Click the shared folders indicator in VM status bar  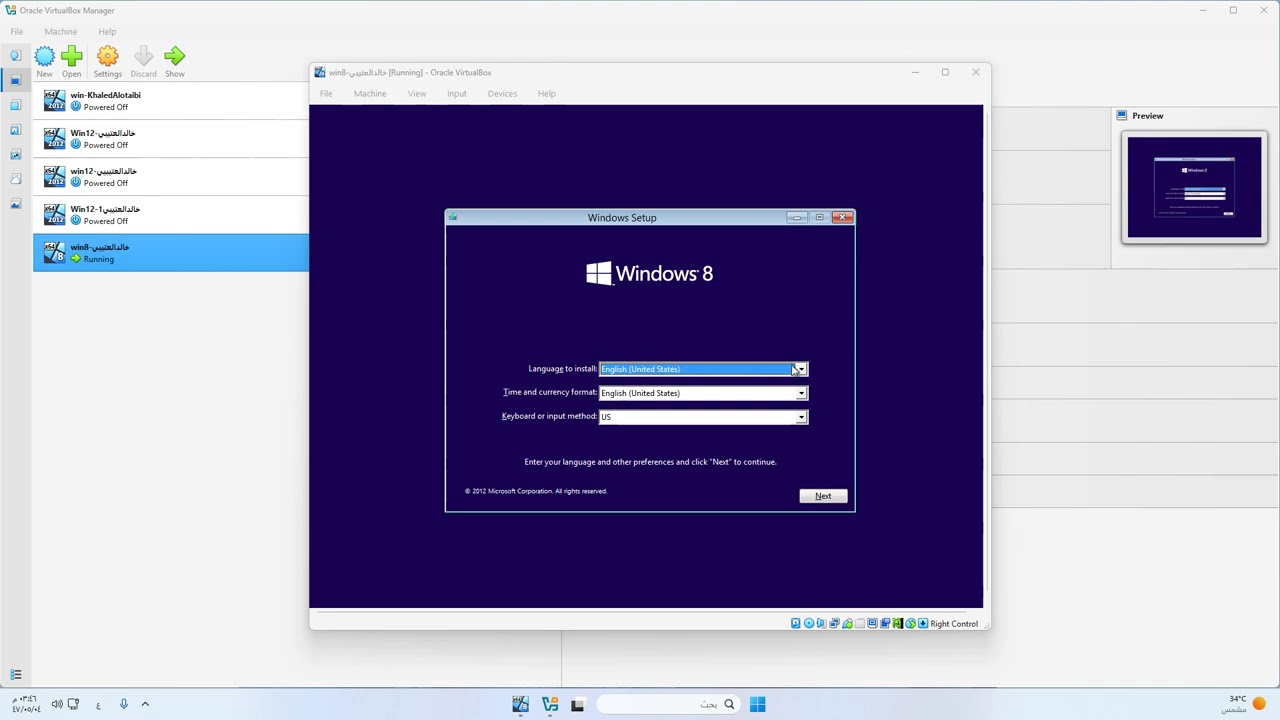860,624
